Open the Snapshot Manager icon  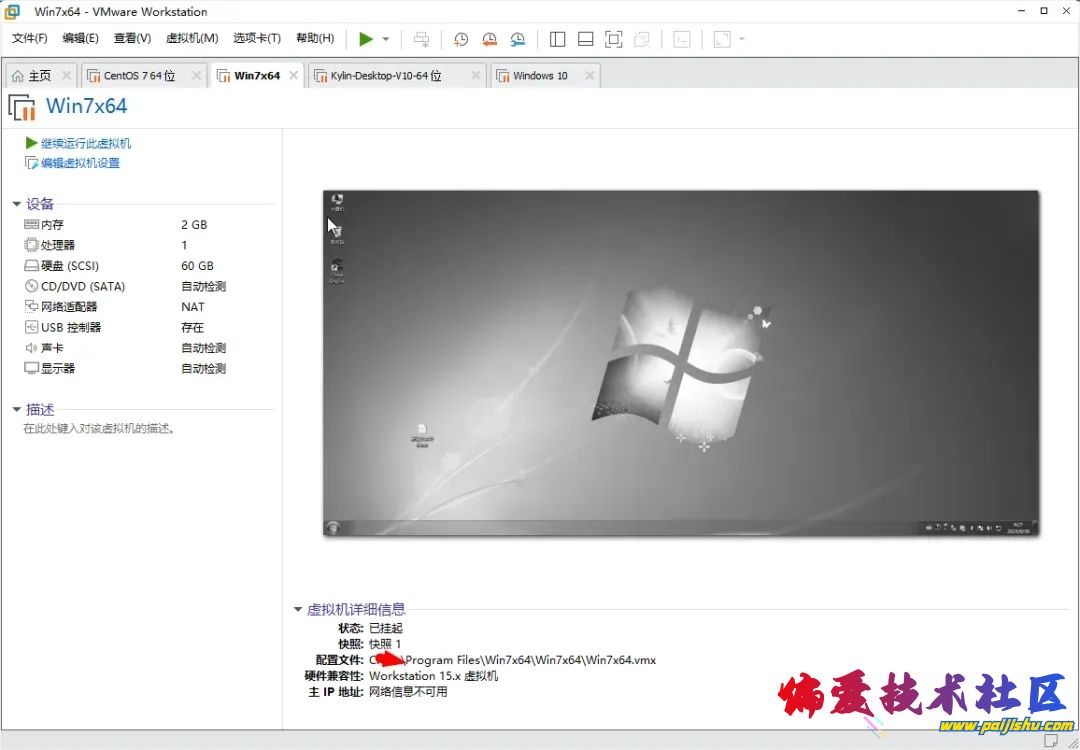coord(517,39)
